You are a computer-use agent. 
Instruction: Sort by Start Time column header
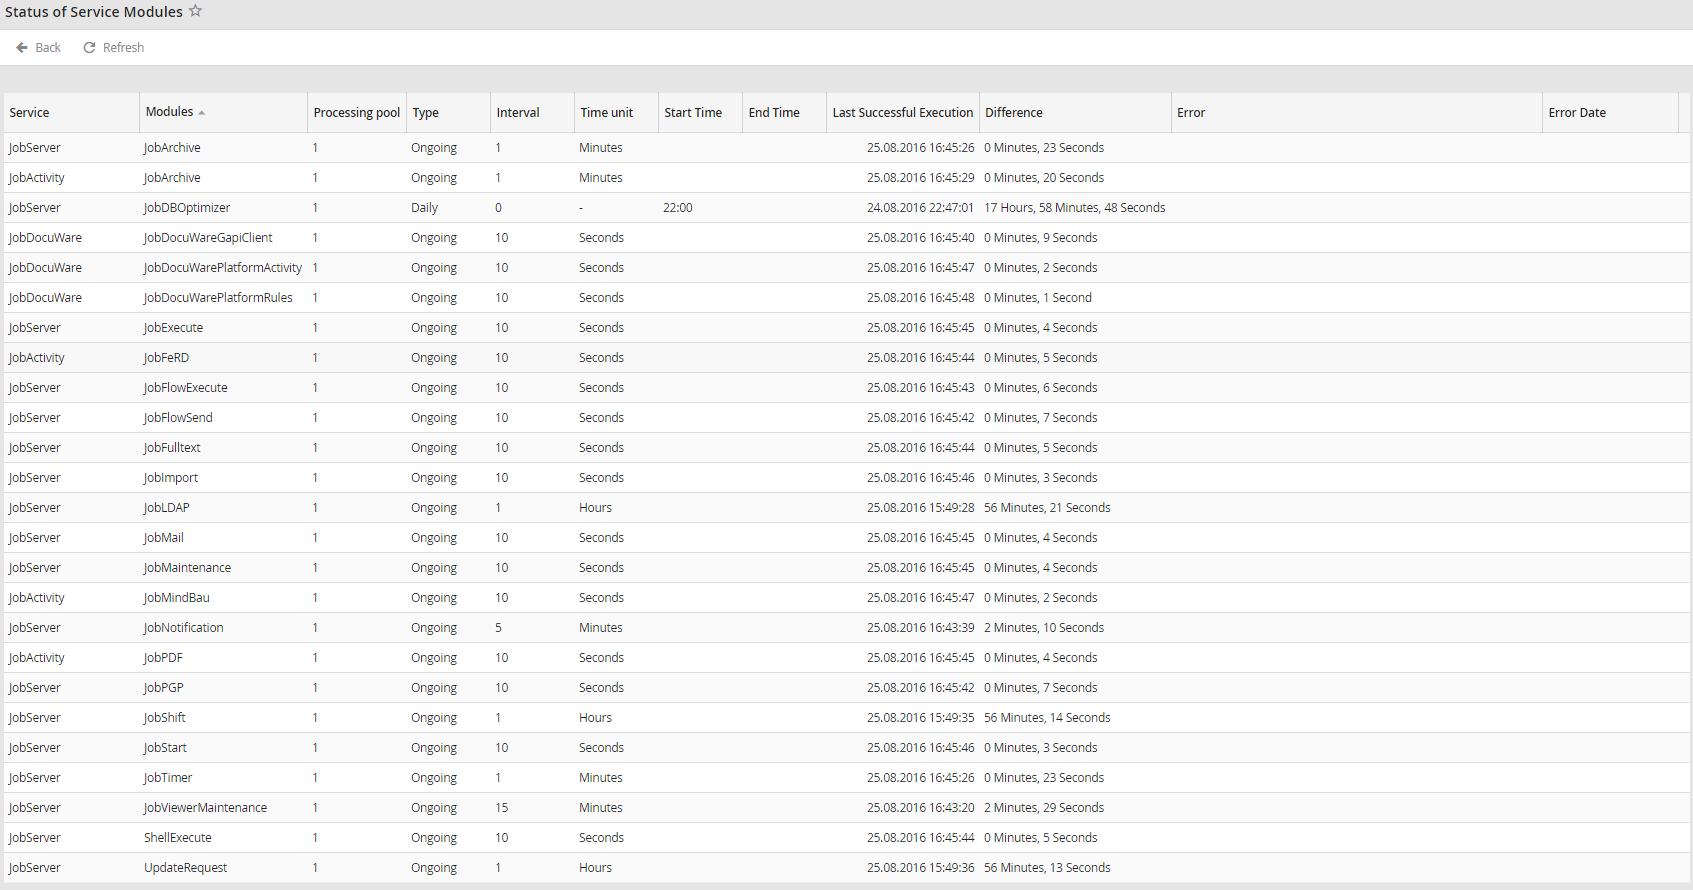701,112
